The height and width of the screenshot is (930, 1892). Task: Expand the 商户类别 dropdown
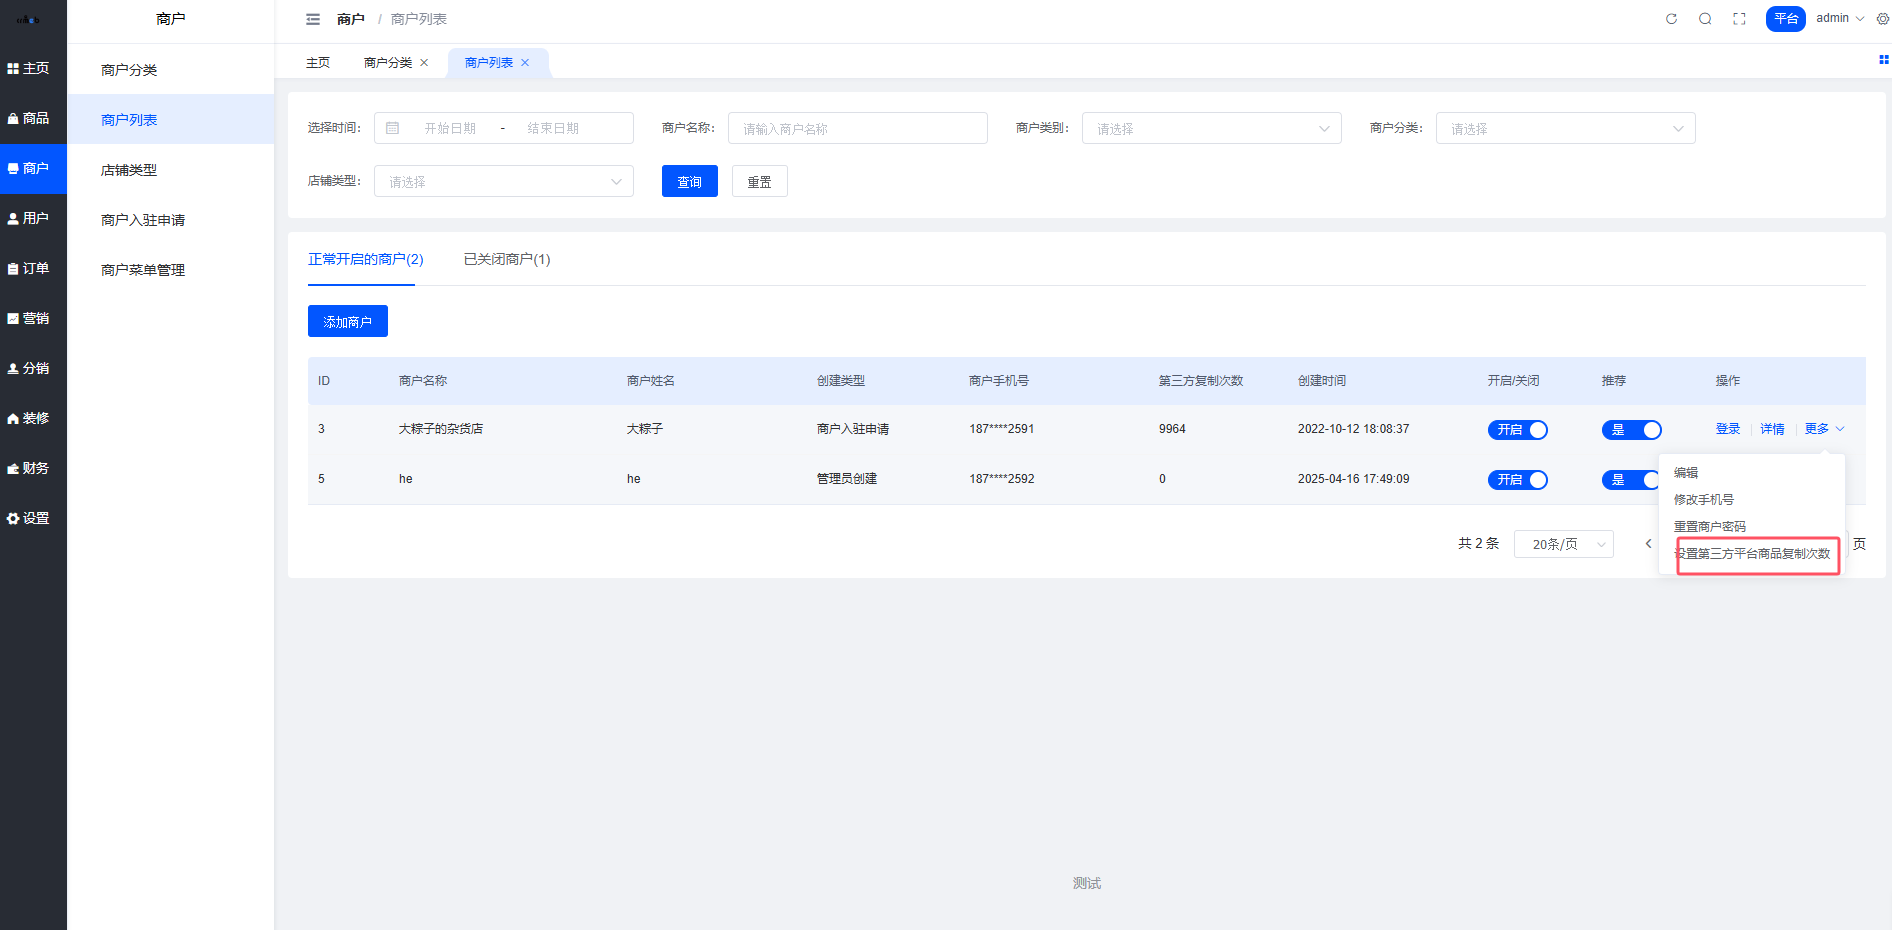1211,128
